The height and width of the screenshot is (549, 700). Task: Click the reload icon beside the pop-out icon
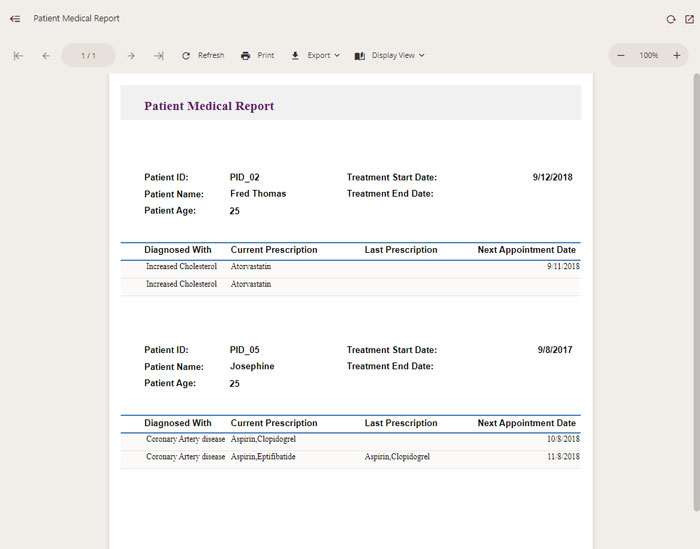(x=671, y=19)
